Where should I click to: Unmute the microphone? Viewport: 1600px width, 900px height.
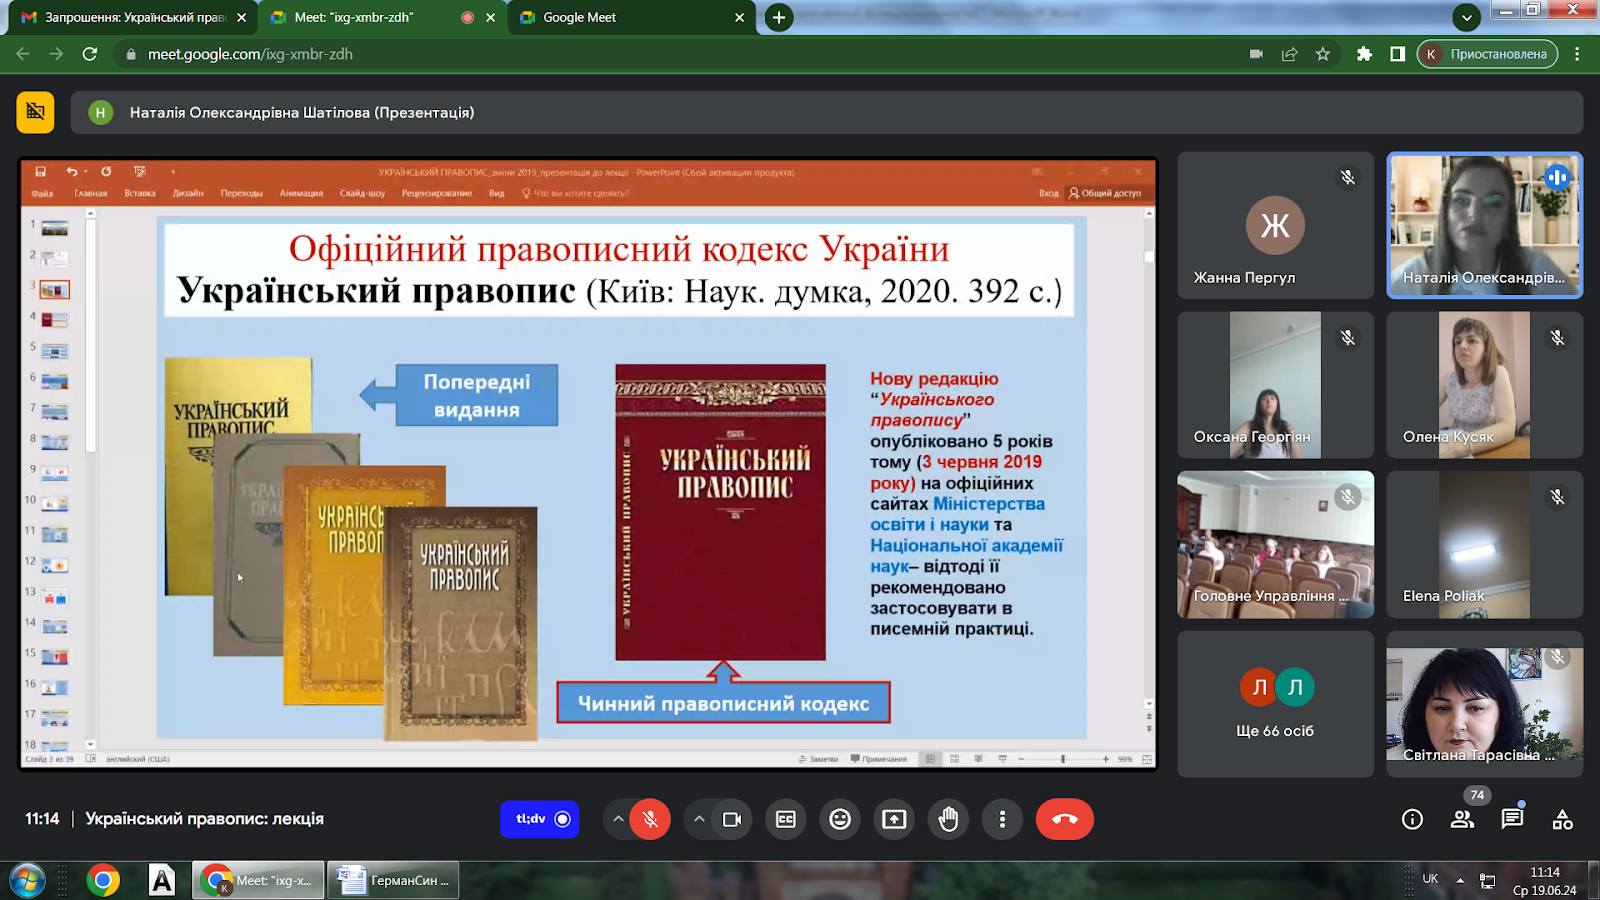click(651, 819)
